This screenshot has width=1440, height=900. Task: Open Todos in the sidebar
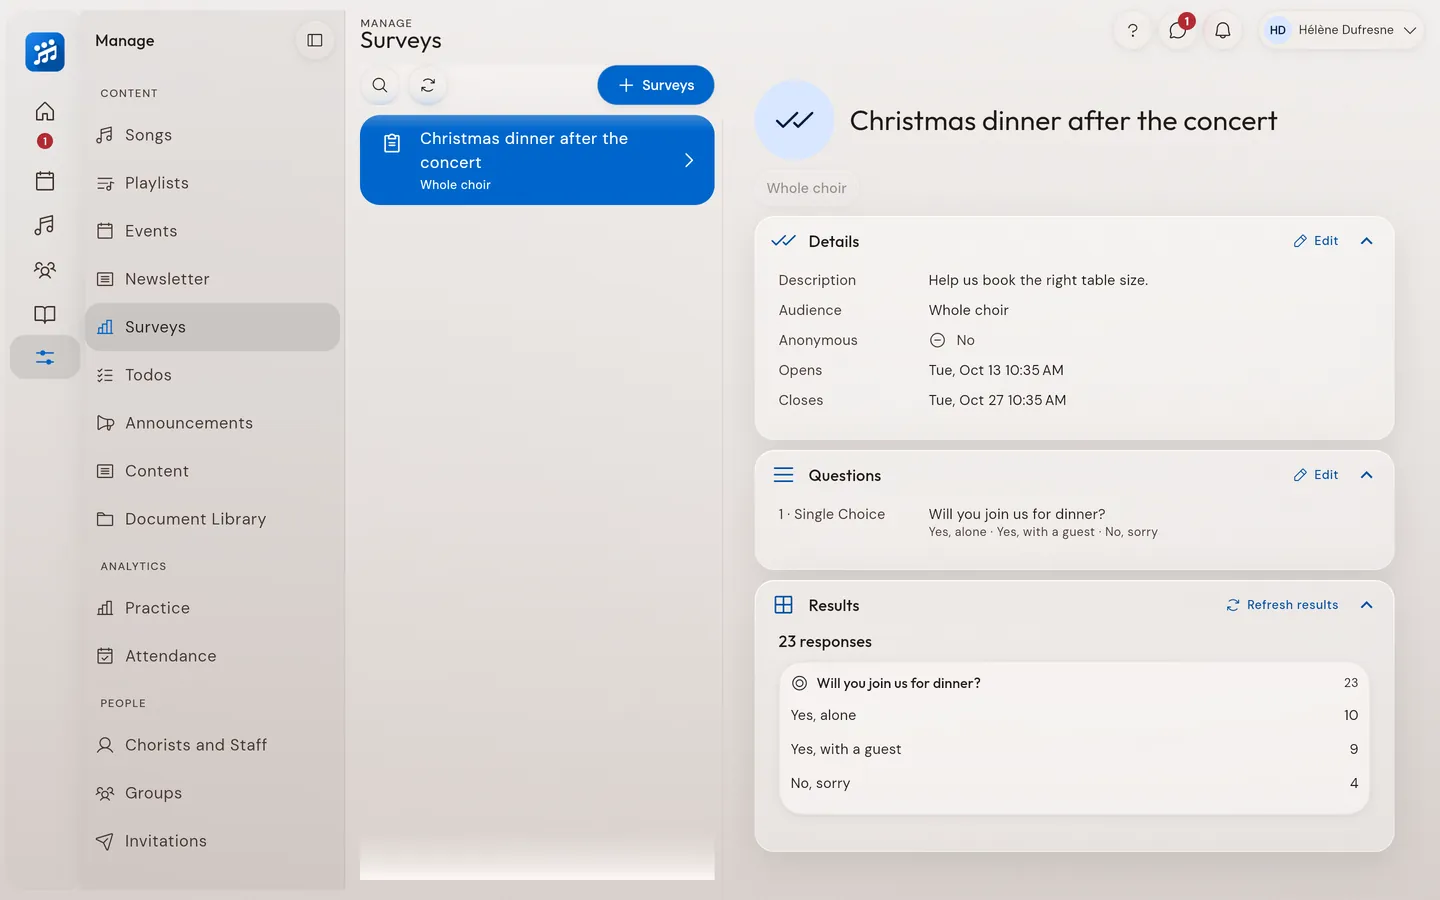pyautogui.click(x=212, y=375)
